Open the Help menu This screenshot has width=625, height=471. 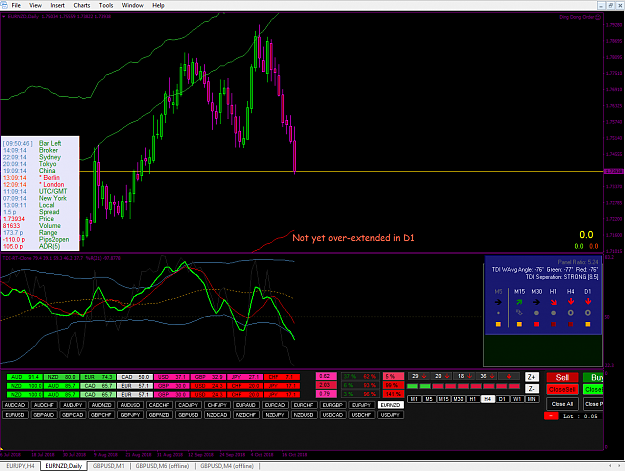(x=158, y=5)
